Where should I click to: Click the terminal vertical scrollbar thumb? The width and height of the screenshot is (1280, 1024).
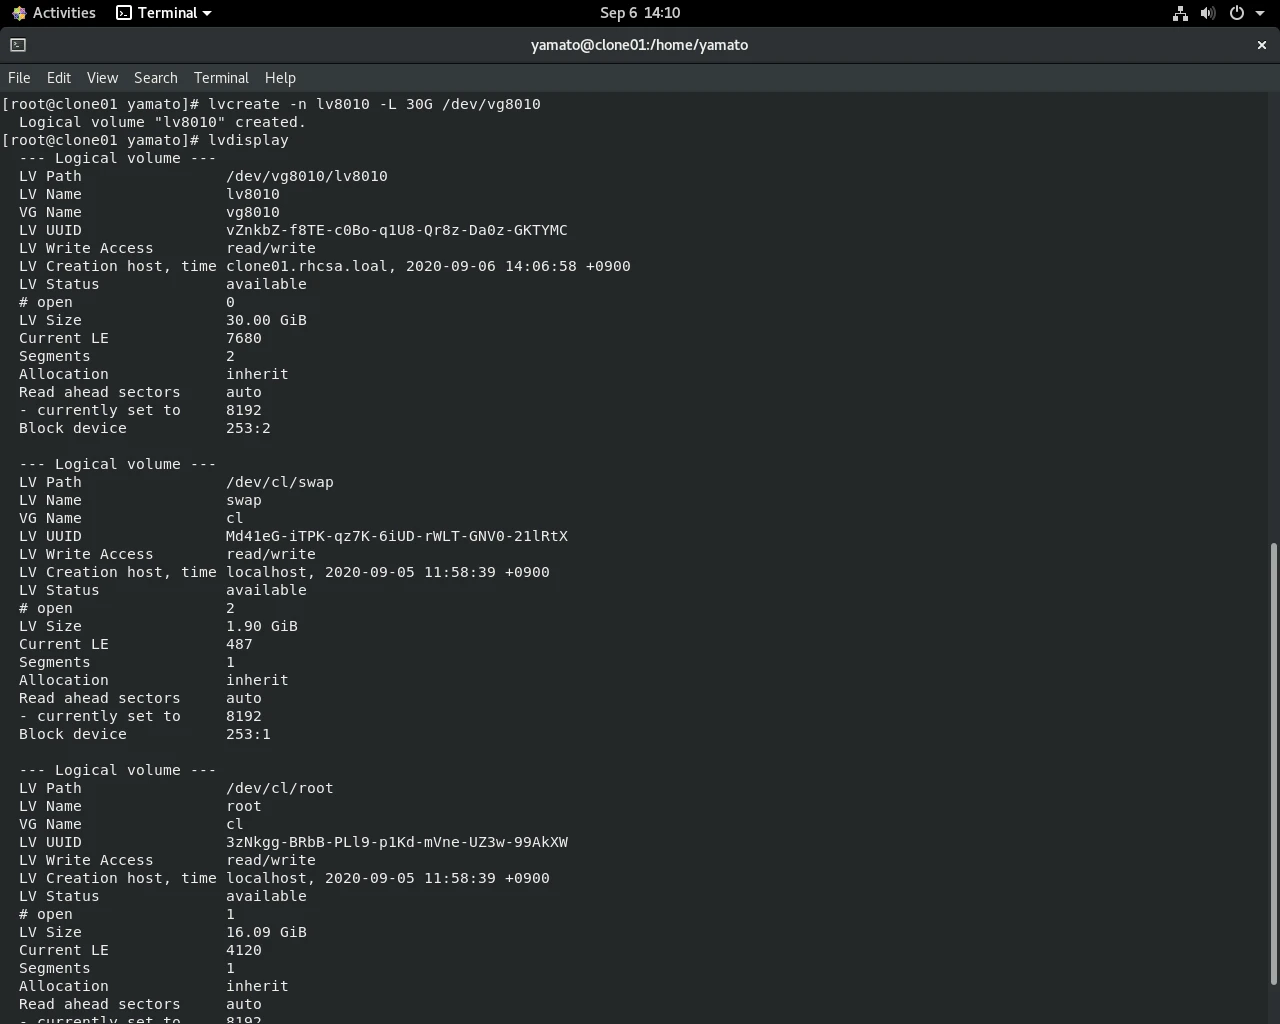[1273, 764]
